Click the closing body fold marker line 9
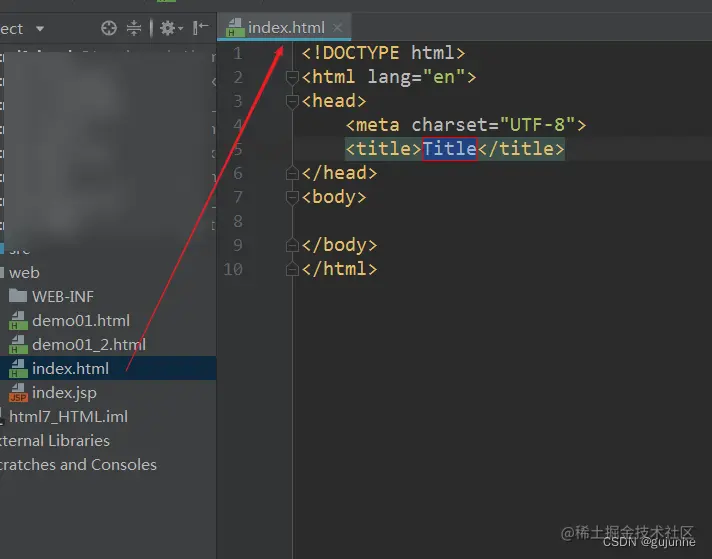Image resolution: width=712 pixels, height=559 pixels. (292, 245)
